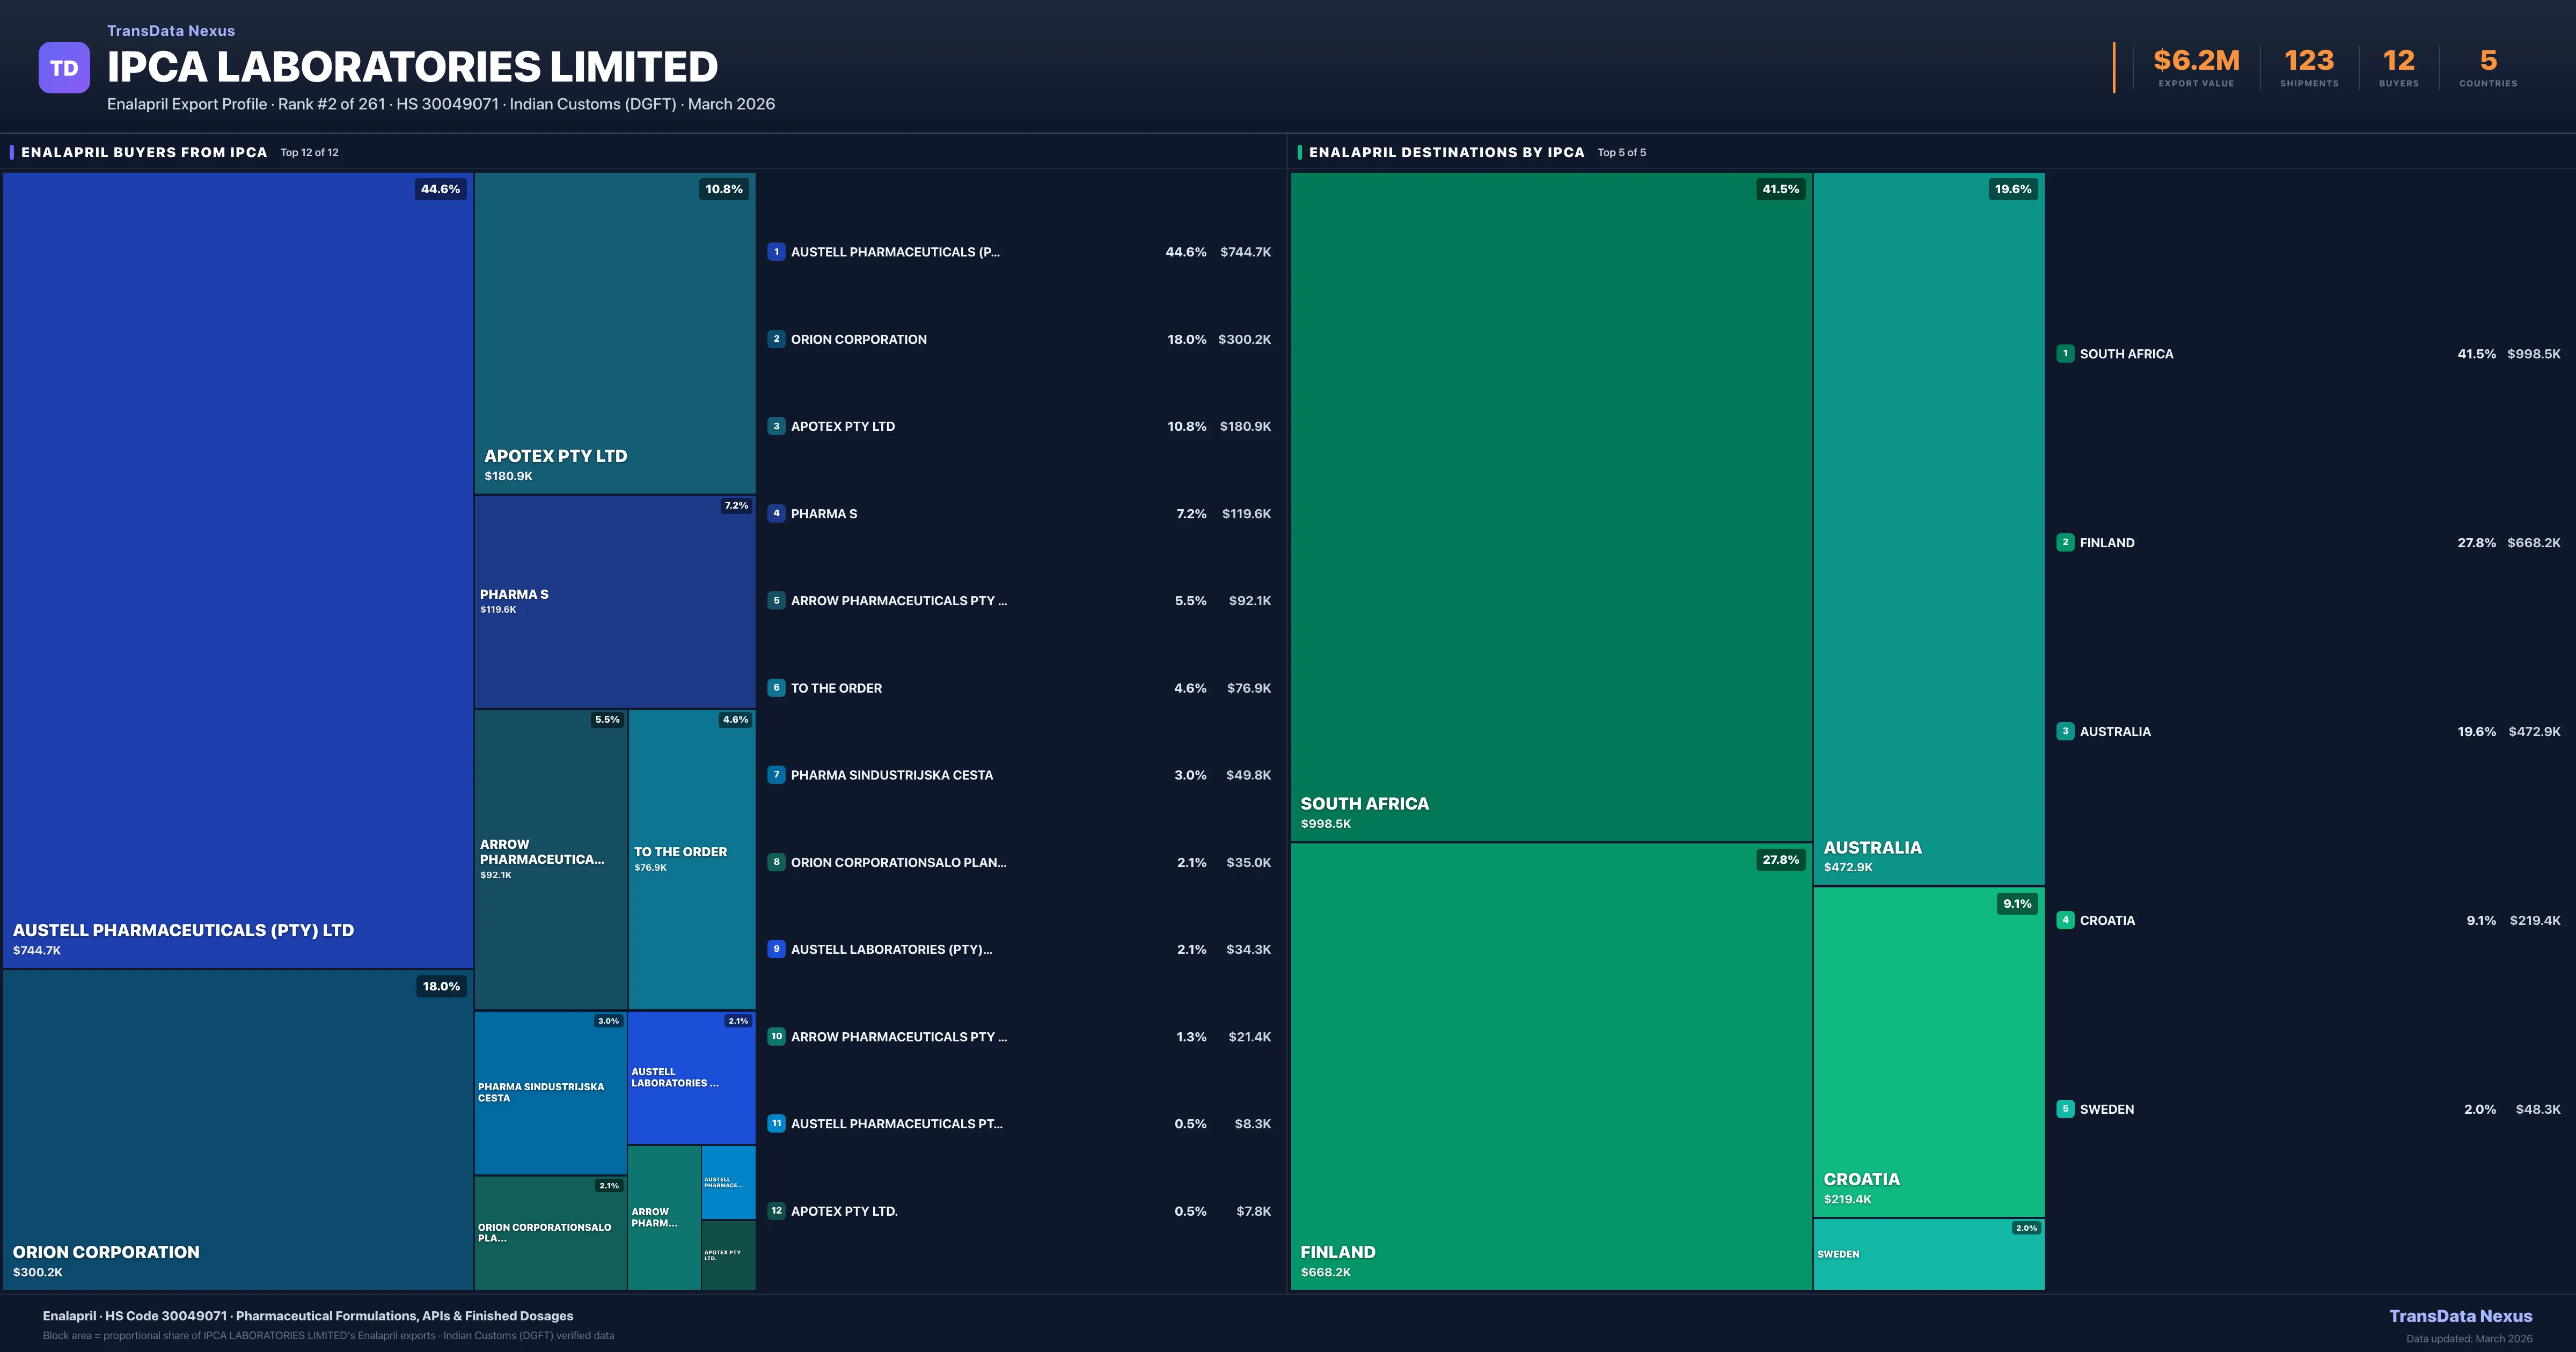Viewport: 2576px width, 1352px height.
Task: Click the Croatia destination tile
Action: [x=1928, y=1051]
